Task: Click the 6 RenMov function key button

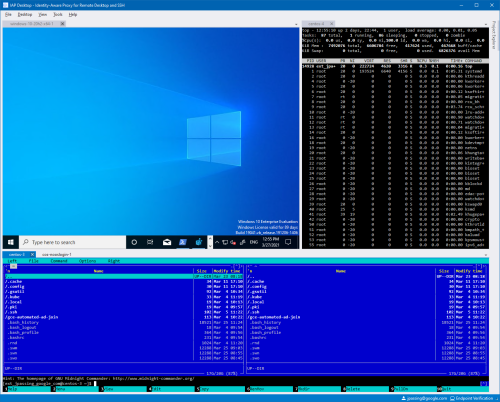Action: point(269,389)
